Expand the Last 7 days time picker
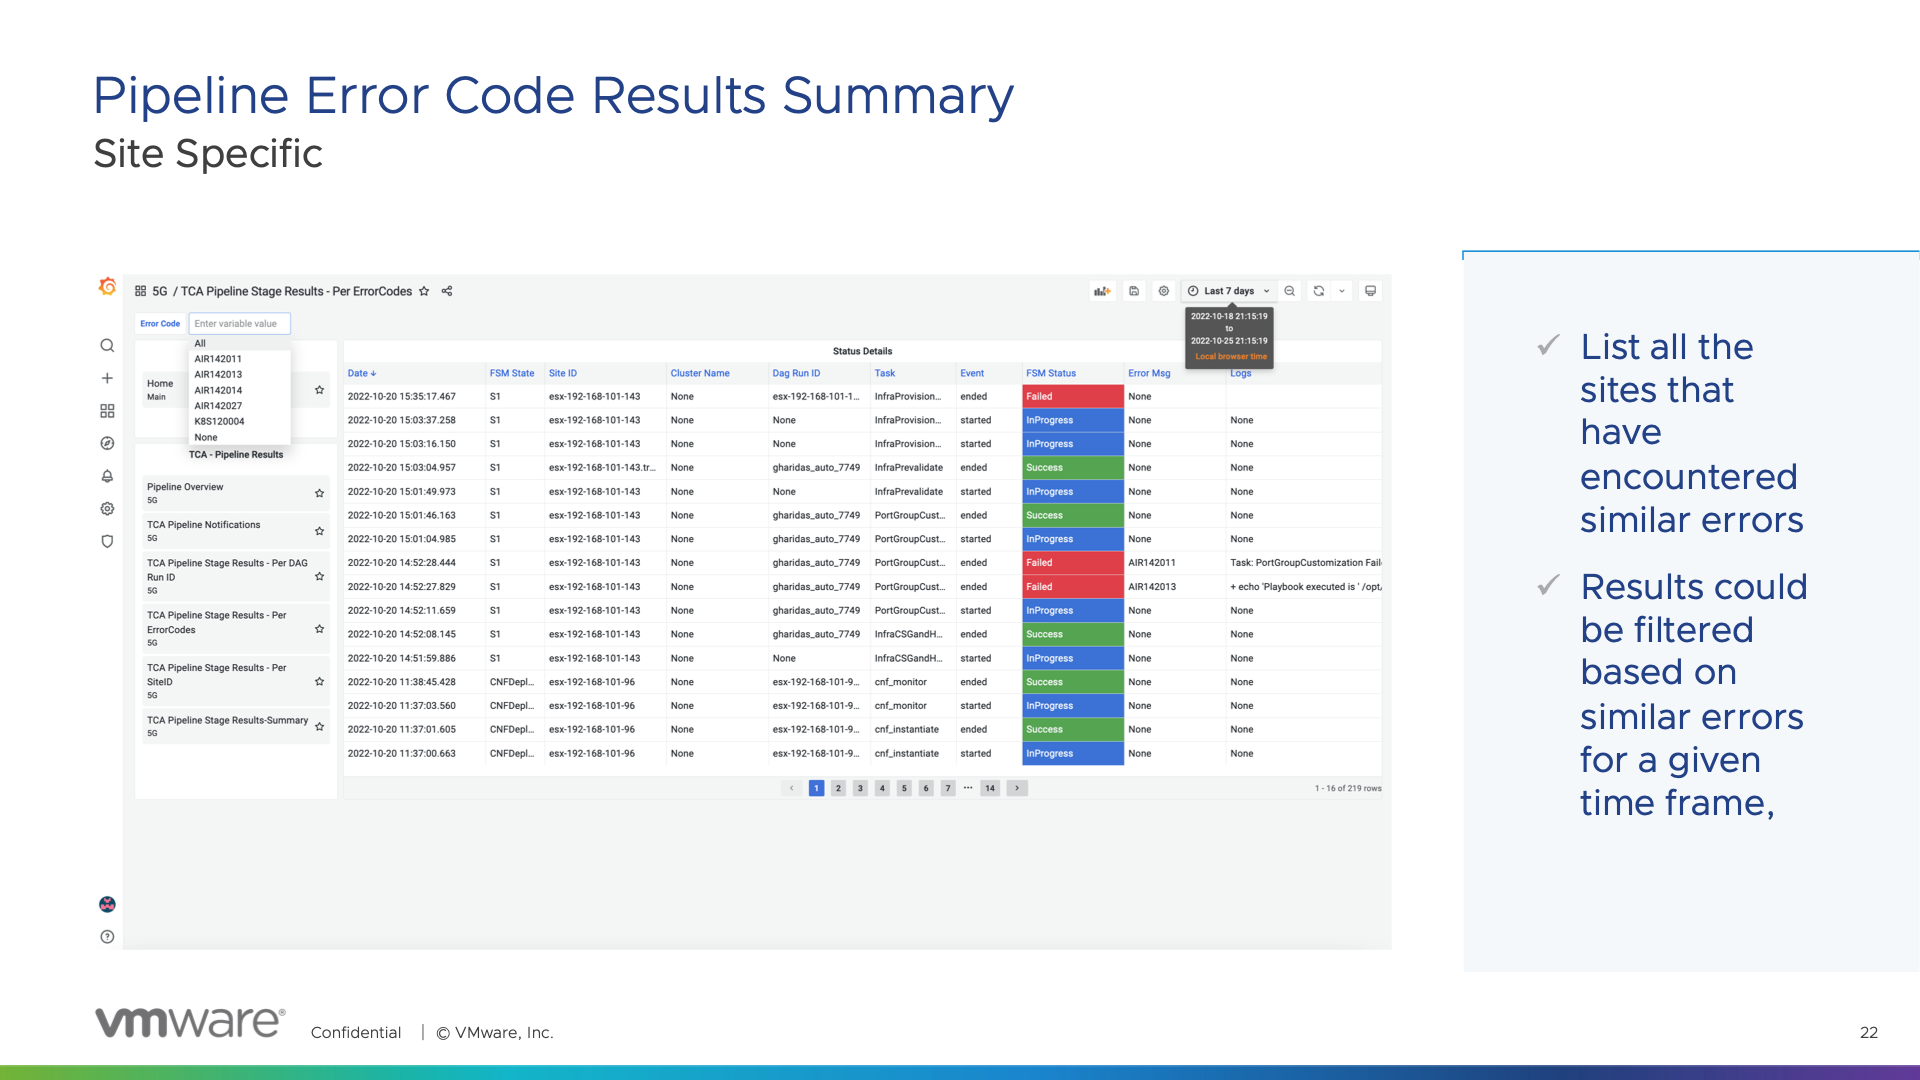 click(x=1229, y=291)
